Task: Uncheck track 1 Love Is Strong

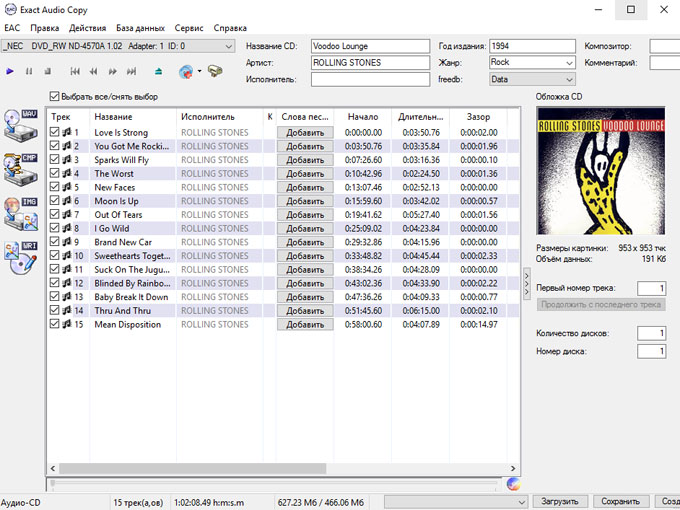Action: (55, 132)
